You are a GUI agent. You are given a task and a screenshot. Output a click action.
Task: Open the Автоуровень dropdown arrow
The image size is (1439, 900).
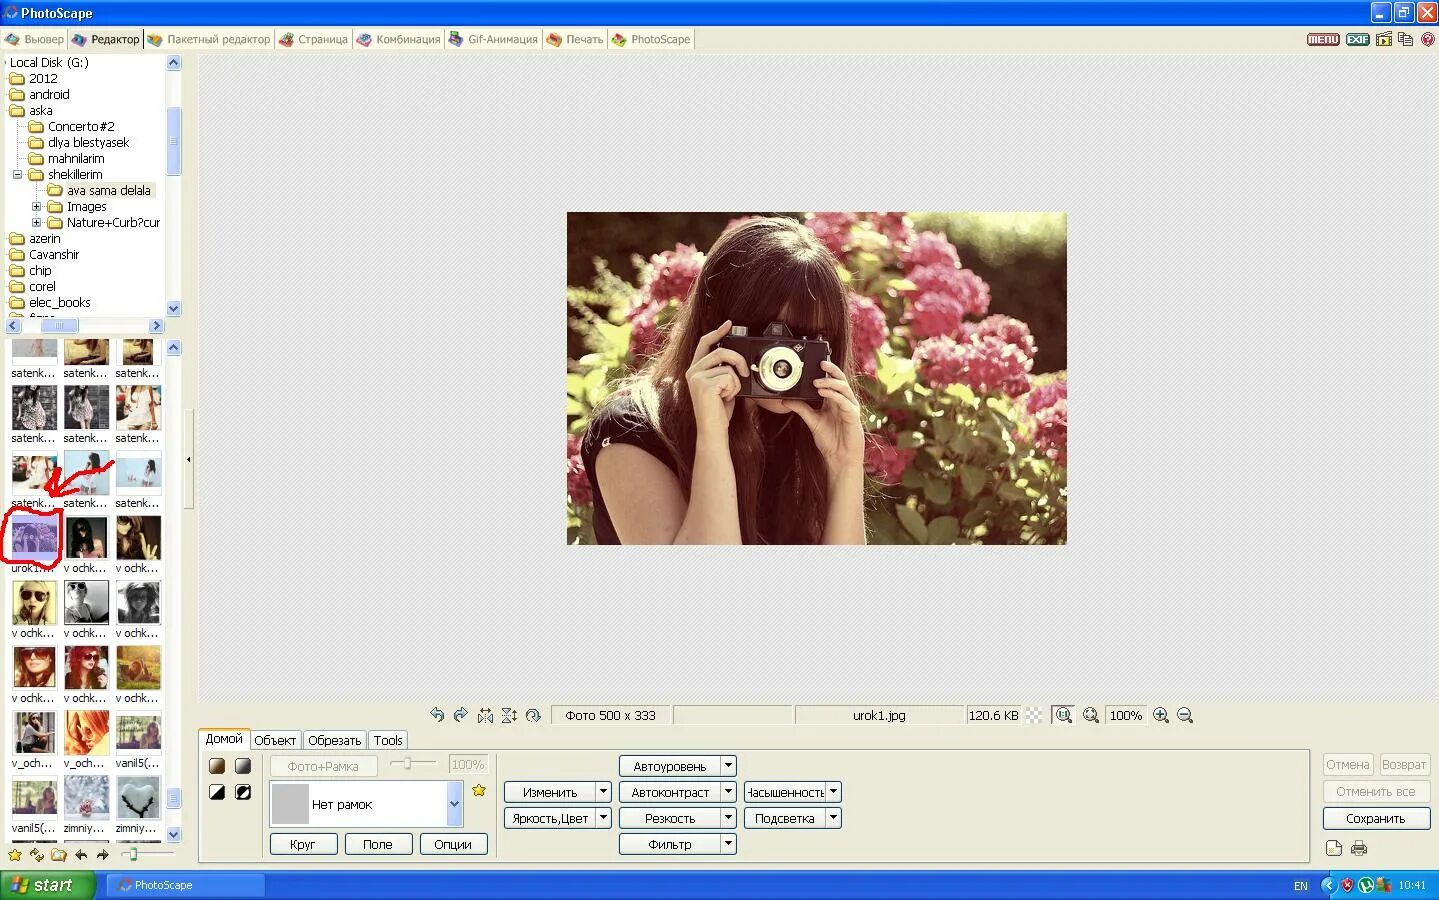[729, 766]
